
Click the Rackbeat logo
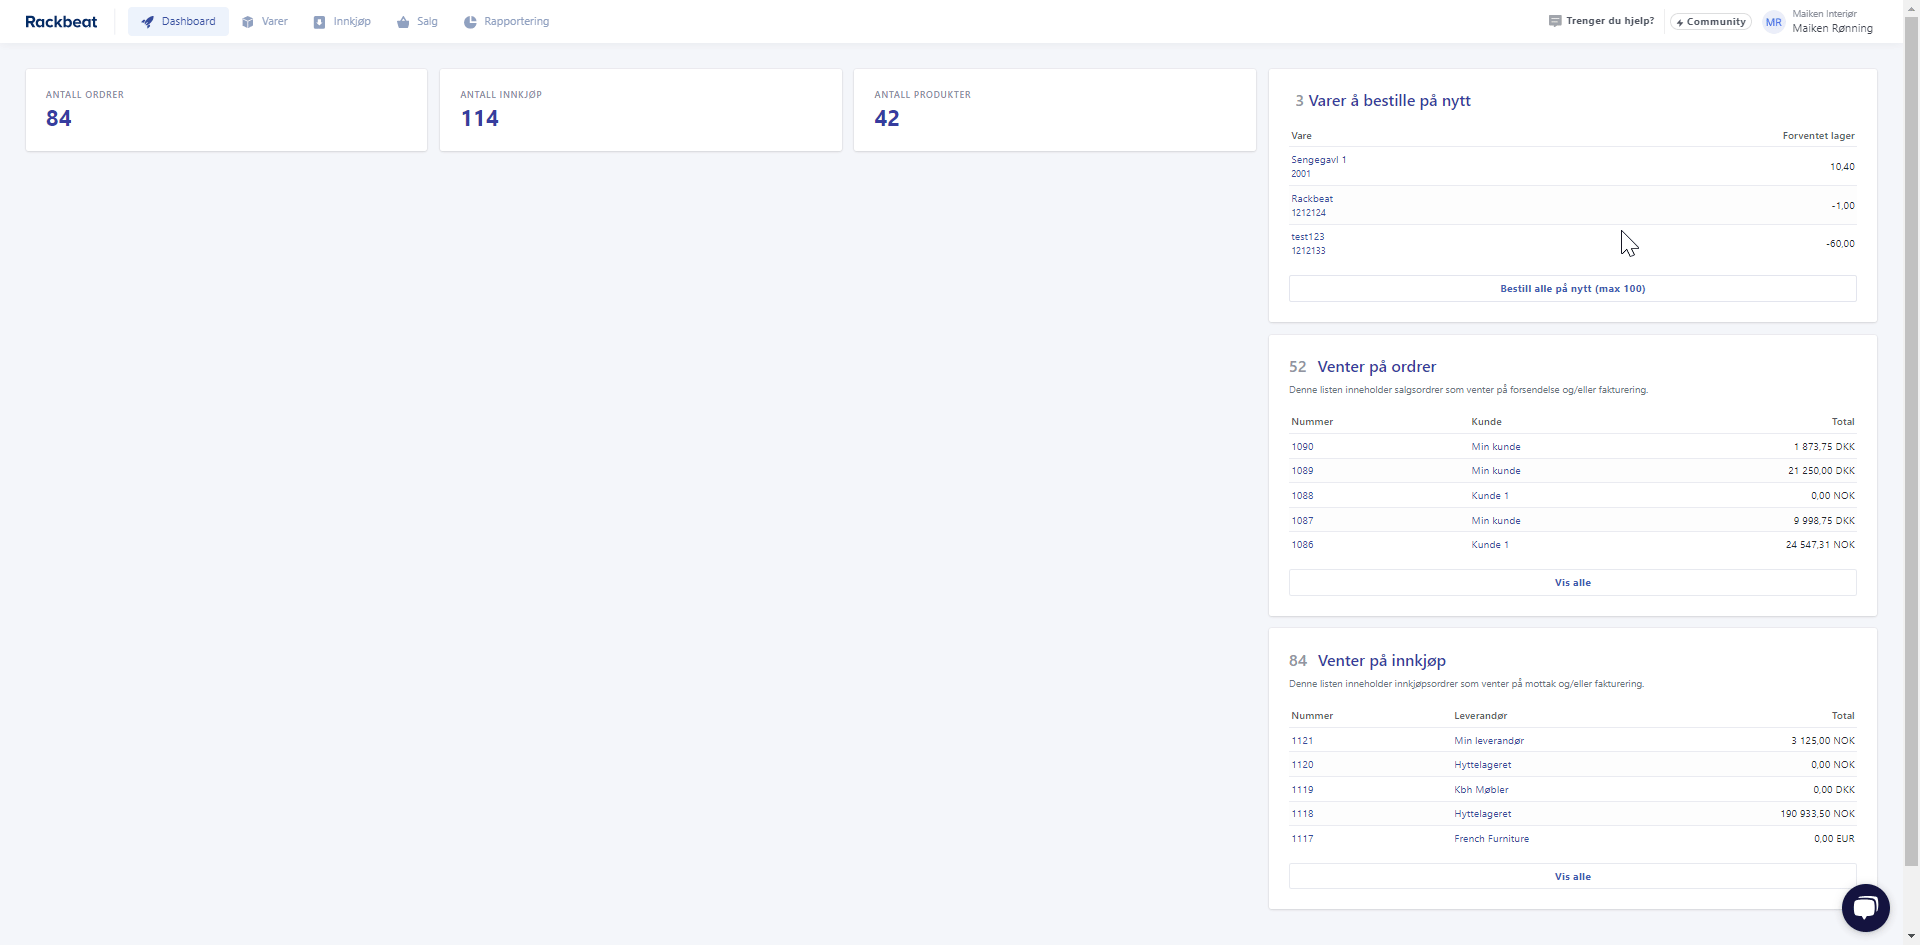point(61,22)
